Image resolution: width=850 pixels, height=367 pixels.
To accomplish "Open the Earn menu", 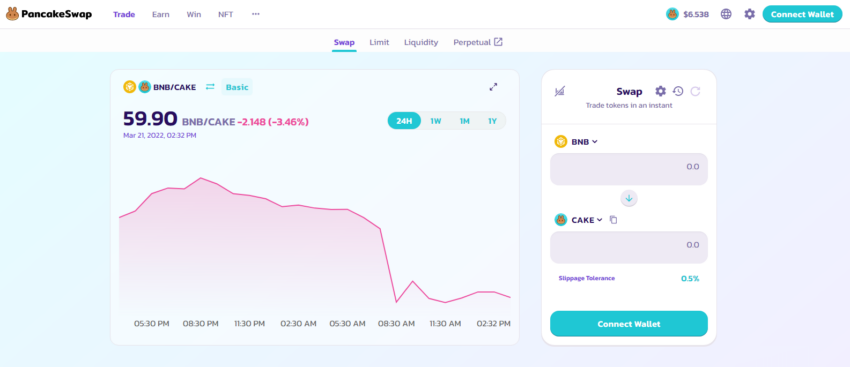I will [160, 15].
